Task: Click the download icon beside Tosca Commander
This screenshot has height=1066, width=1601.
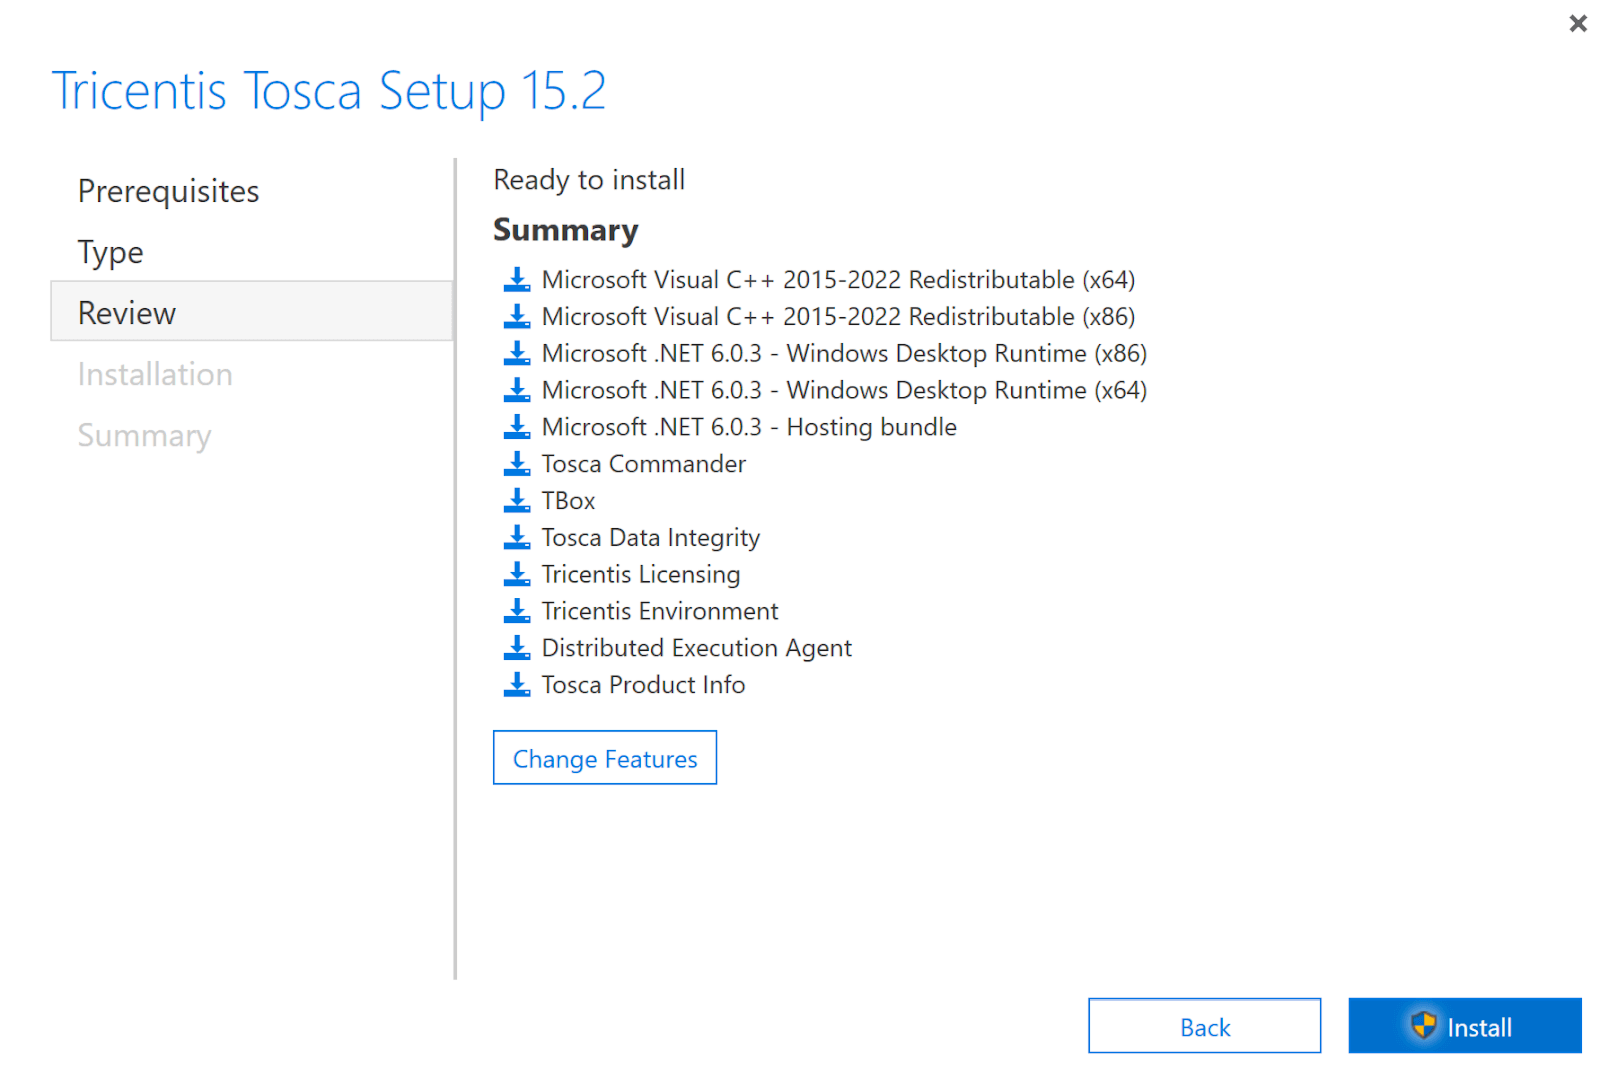Action: tap(517, 463)
